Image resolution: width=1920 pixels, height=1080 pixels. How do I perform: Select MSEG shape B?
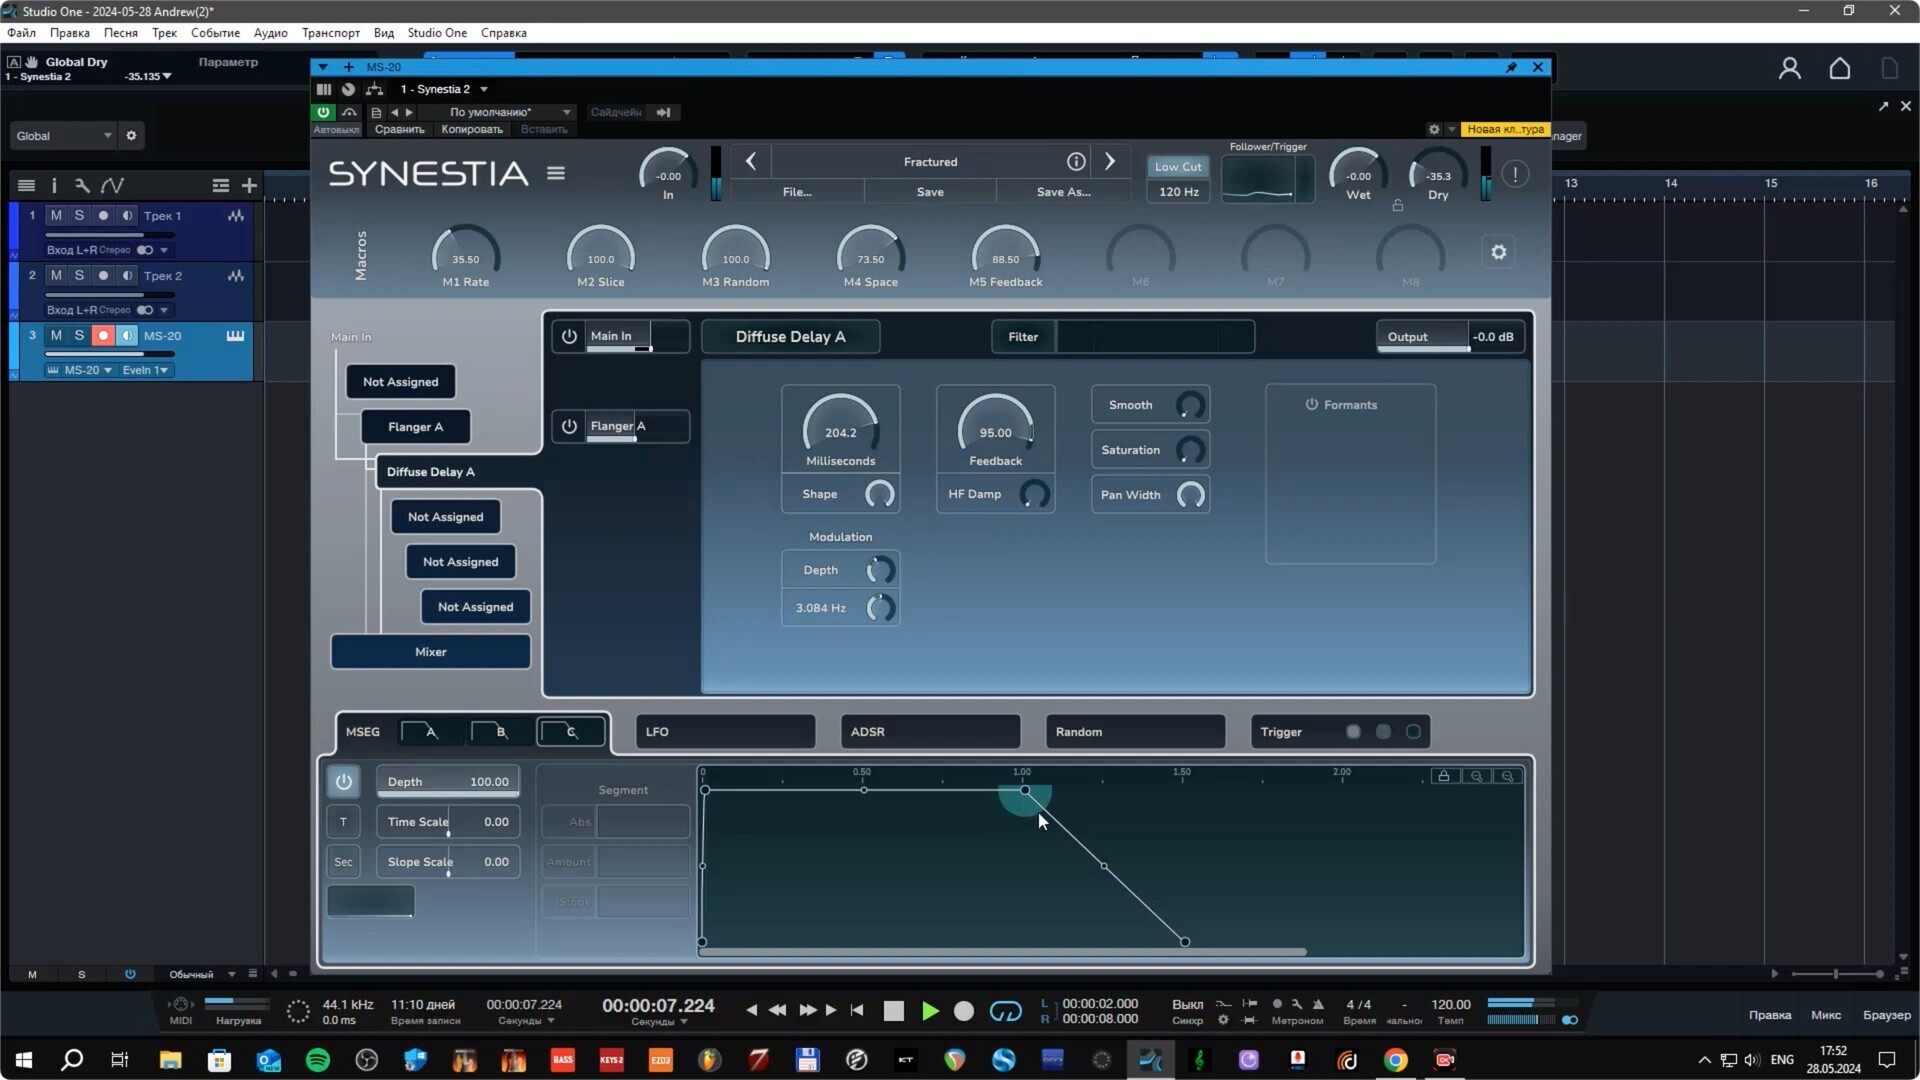pos(500,731)
